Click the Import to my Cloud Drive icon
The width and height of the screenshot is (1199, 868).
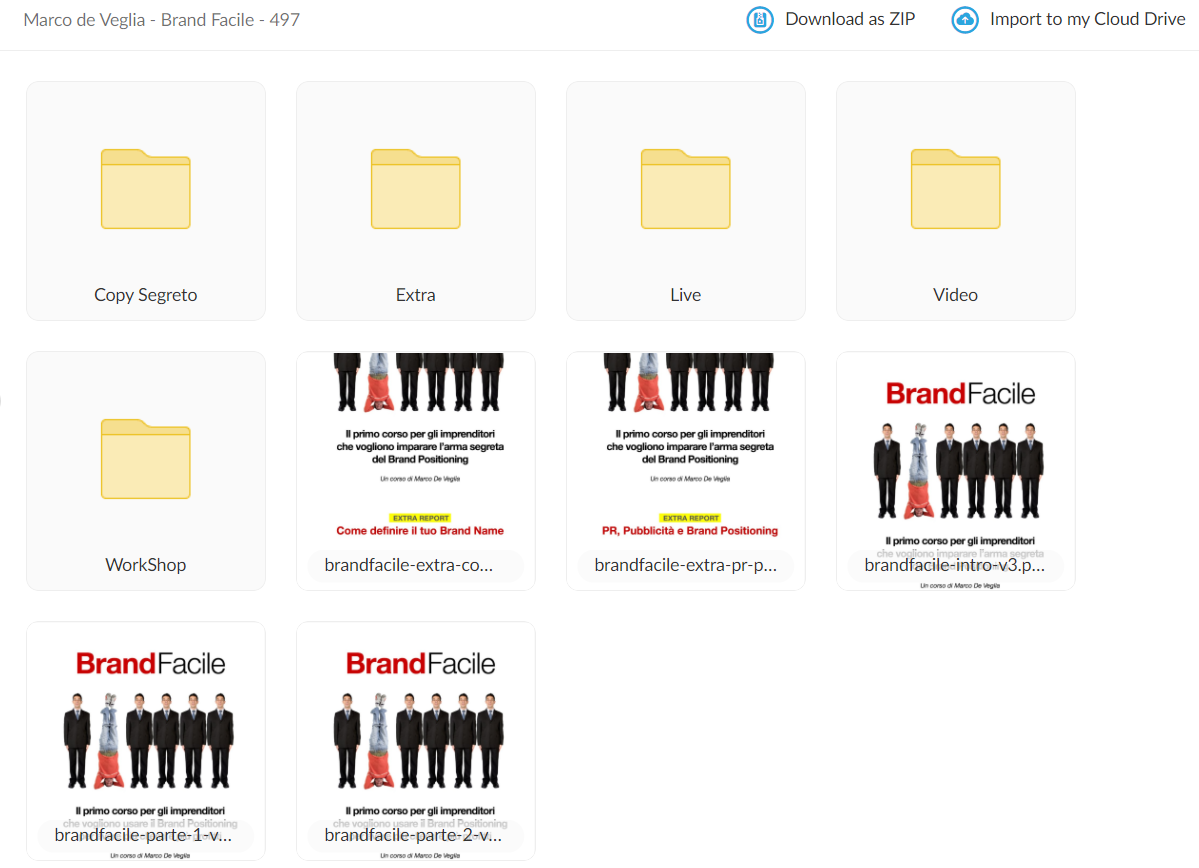click(964, 20)
